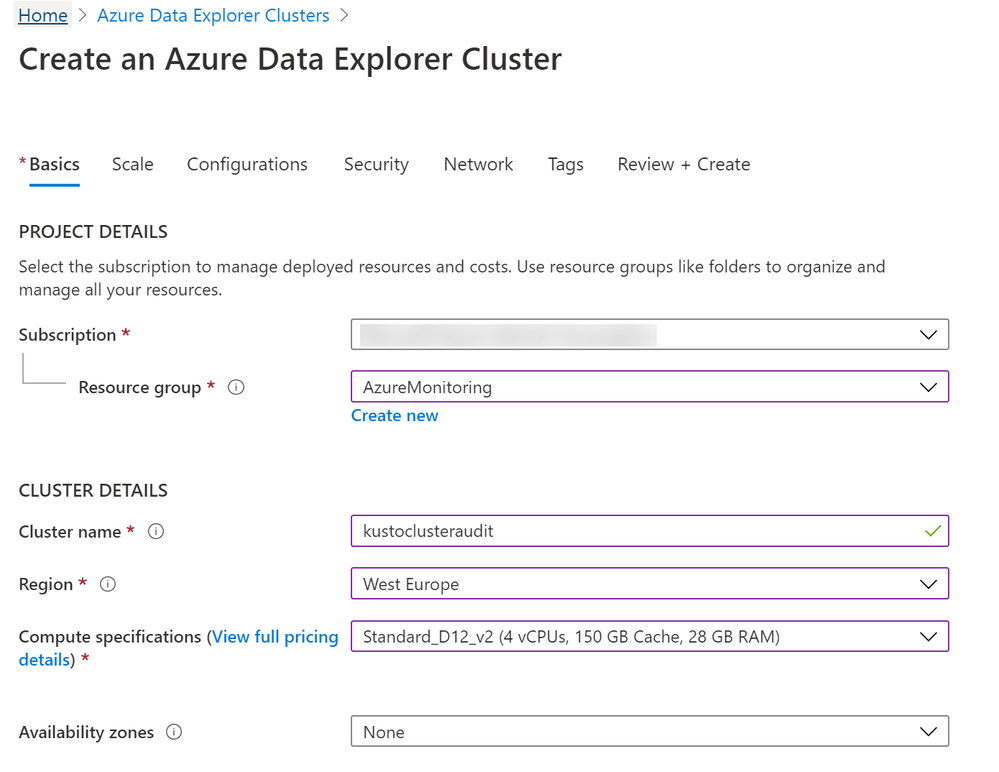Go to Review + Create tab

pyautogui.click(x=684, y=164)
